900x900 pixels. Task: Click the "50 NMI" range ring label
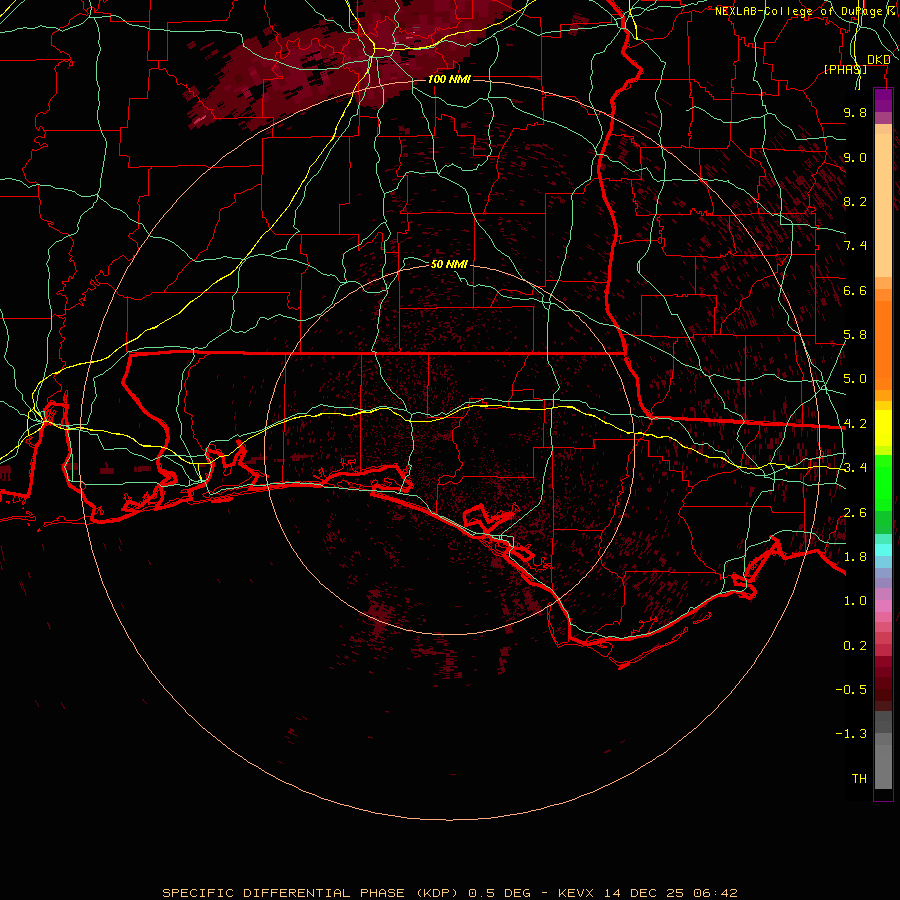pyautogui.click(x=449, y=264)
